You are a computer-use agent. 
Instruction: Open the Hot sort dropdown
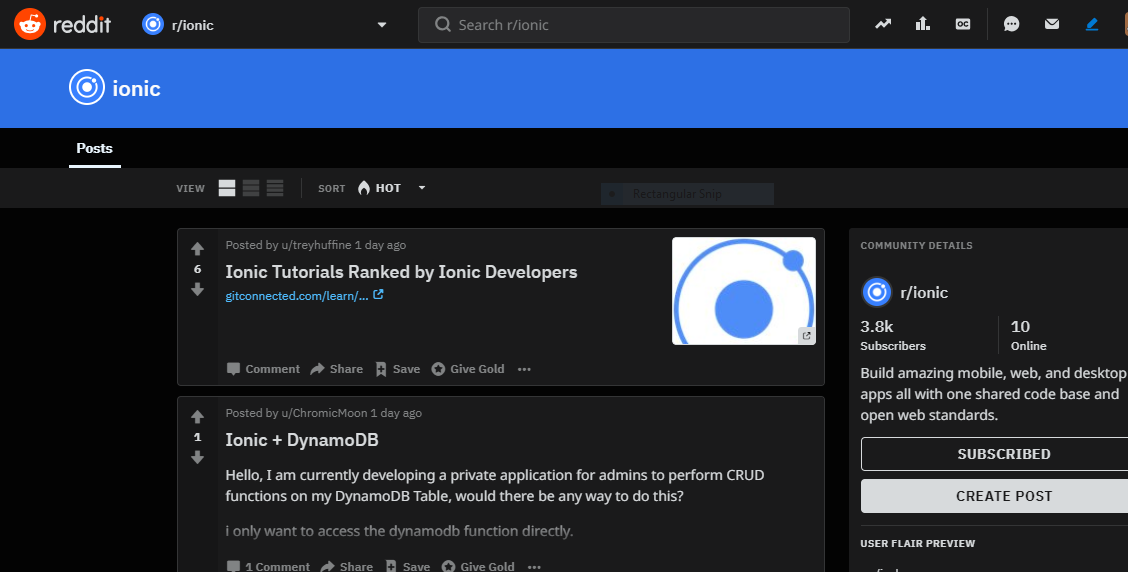pos(392,188)
